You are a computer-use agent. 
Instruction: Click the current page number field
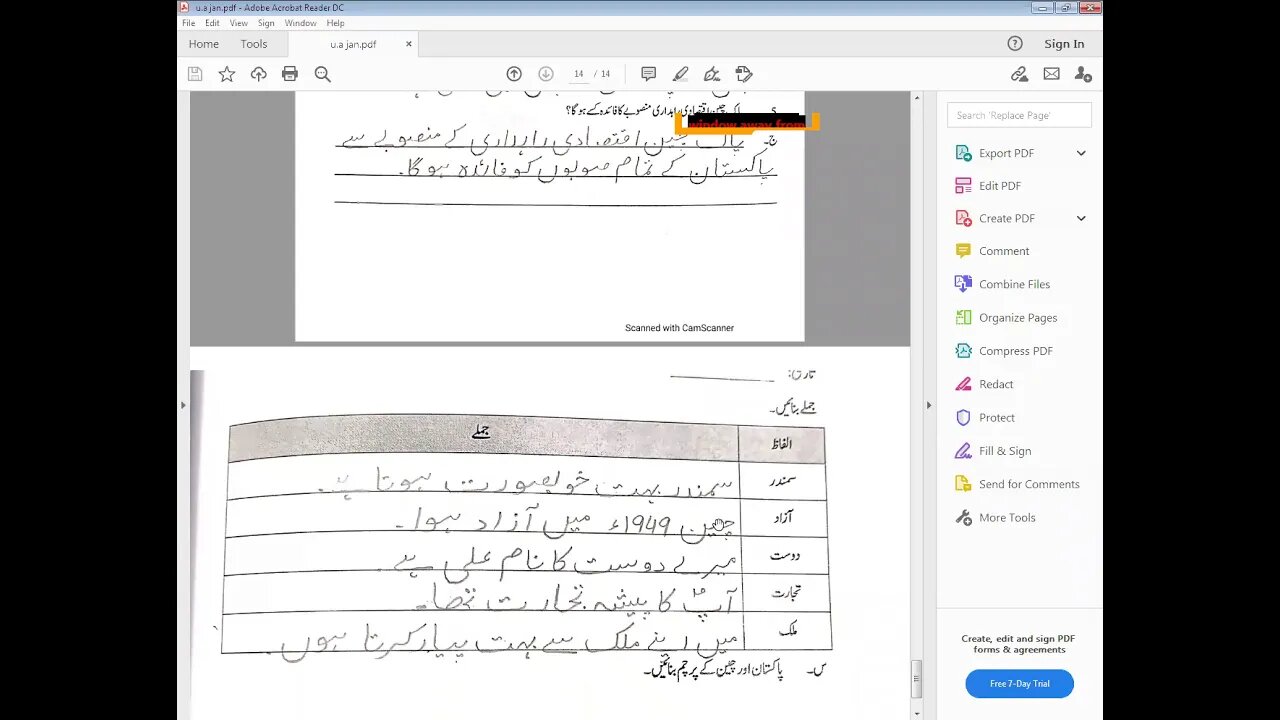(578, 74)
